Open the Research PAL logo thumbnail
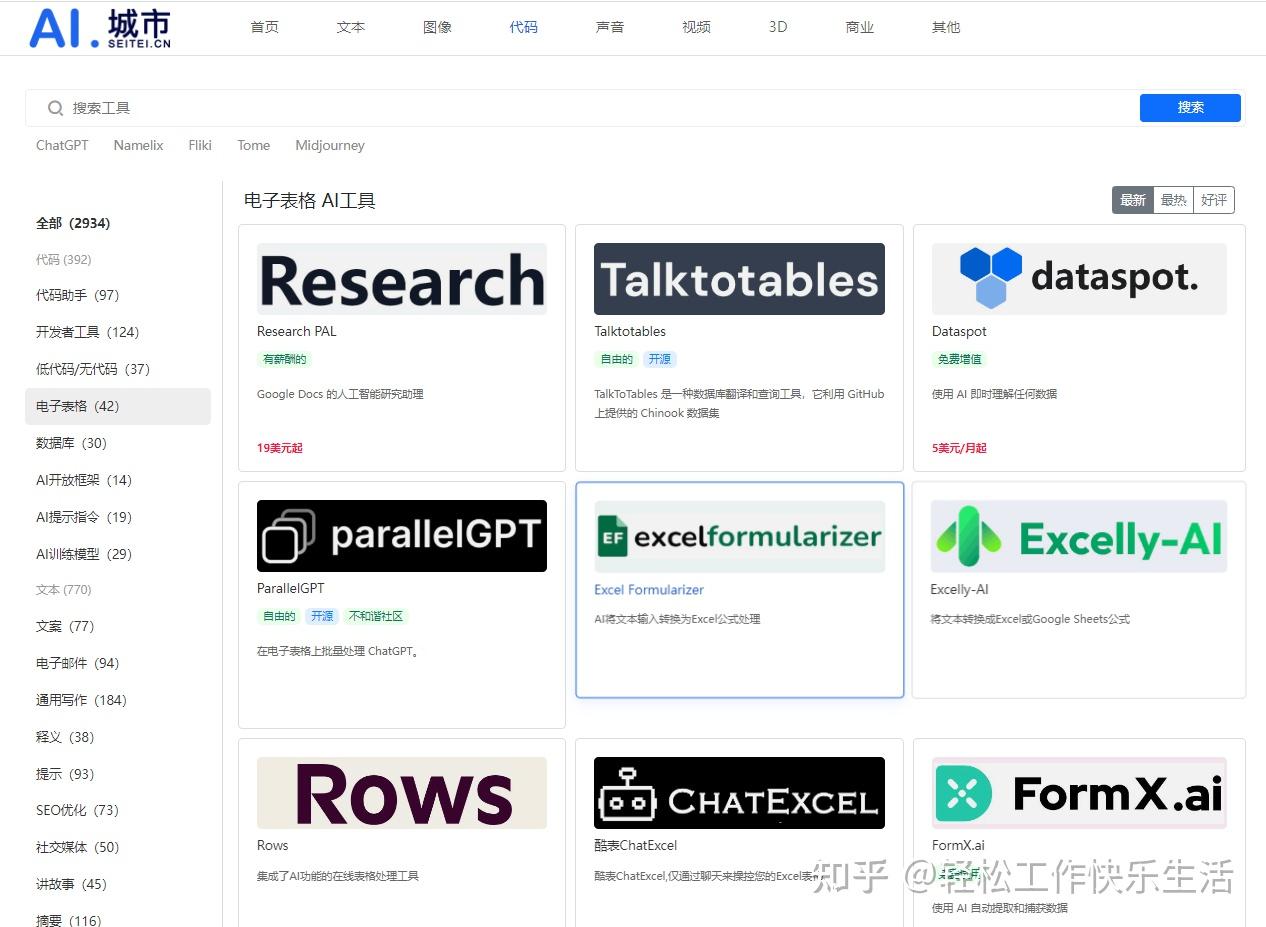Image resolution: width=1266 pixels, height=927 pixels. (x=402, y=279)
